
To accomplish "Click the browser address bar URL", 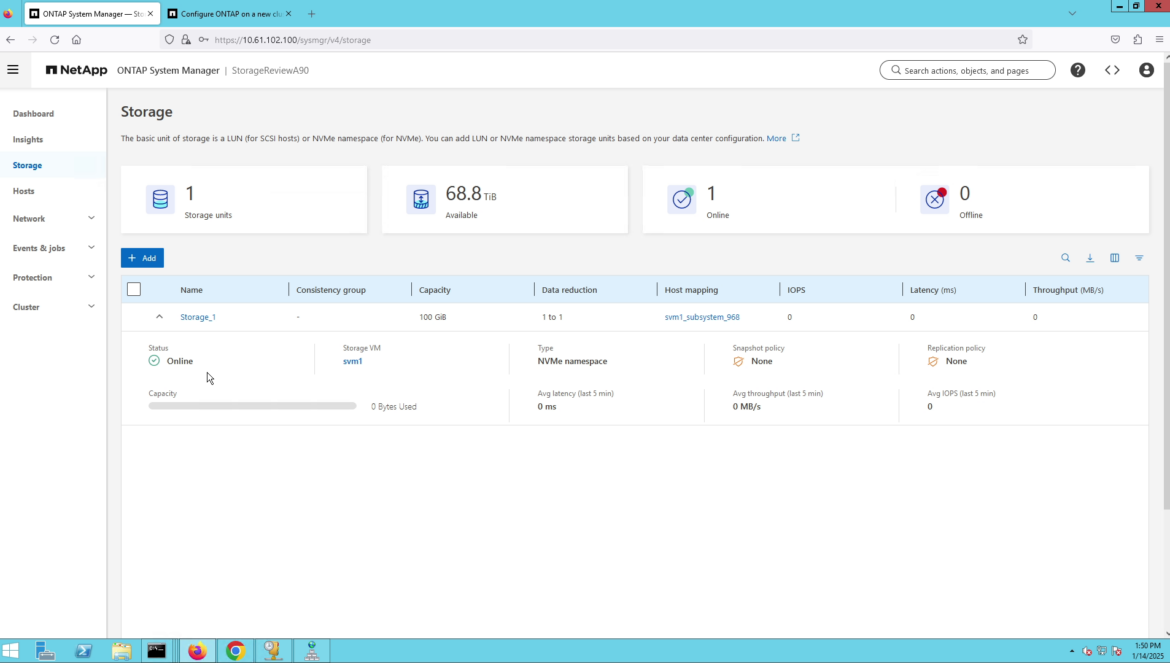I will pyautogui.click(x=292, y=40).
